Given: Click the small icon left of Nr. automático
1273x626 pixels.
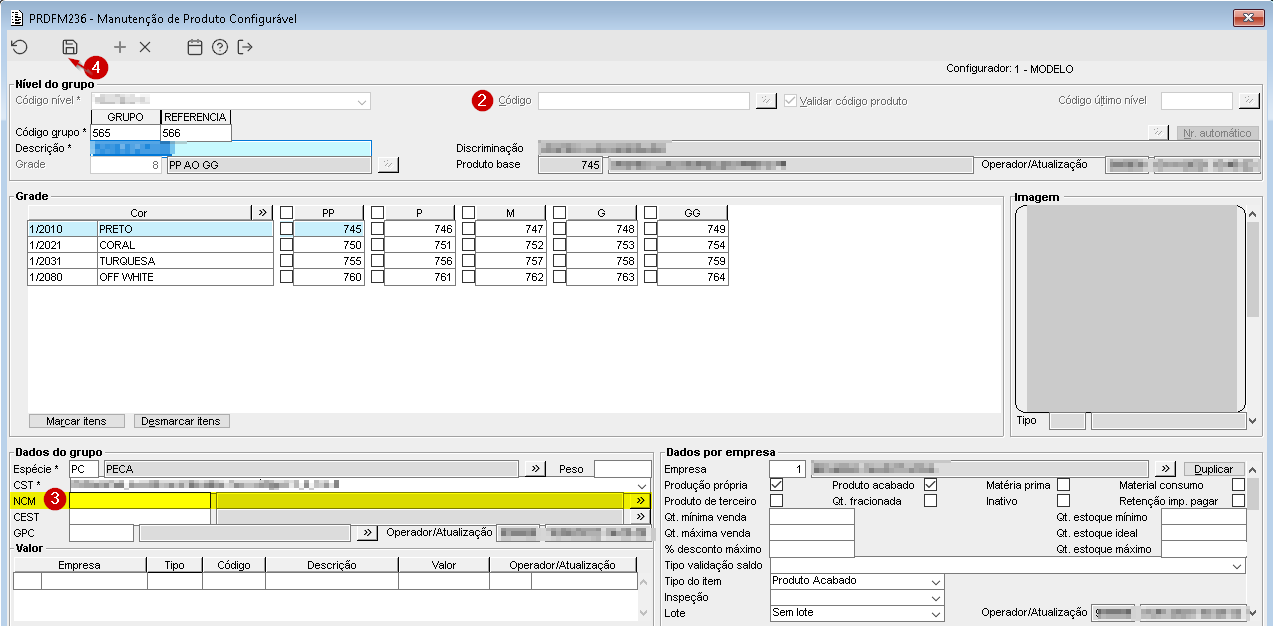Looking at the screenshot, I should coord(1158,133).
